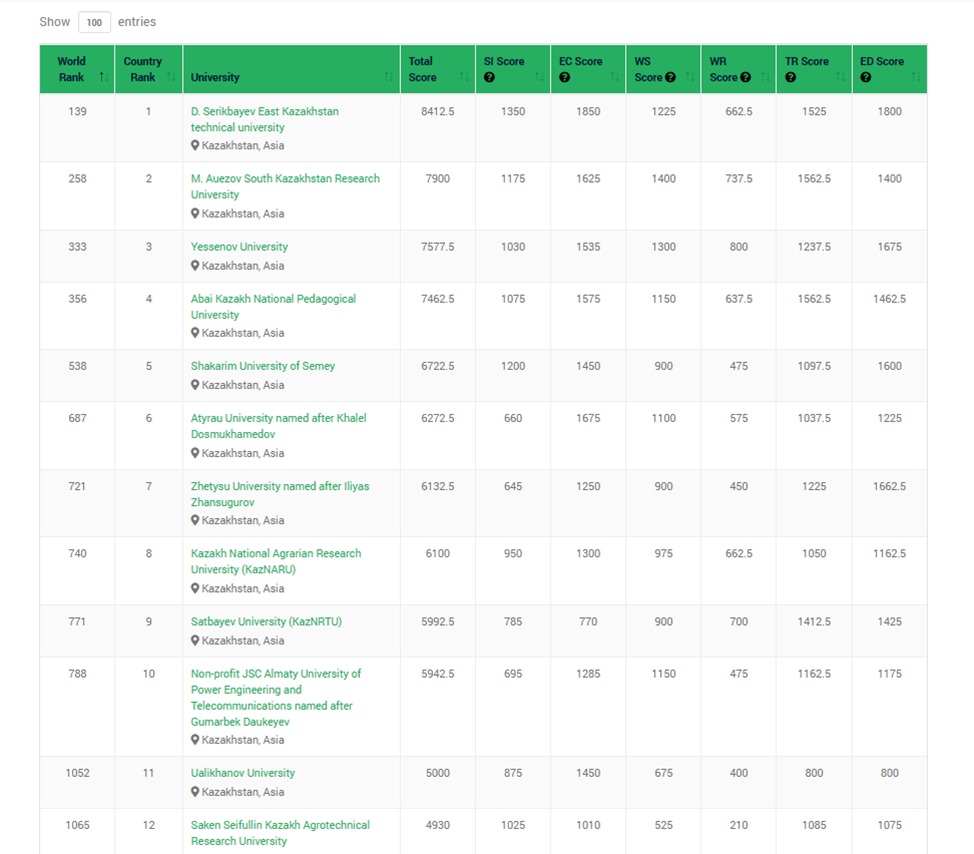Viewport: 974px width, 854px height.
Task: Open Satbayev University (KazNRTU) link
Action: click(x=266, y=622)
